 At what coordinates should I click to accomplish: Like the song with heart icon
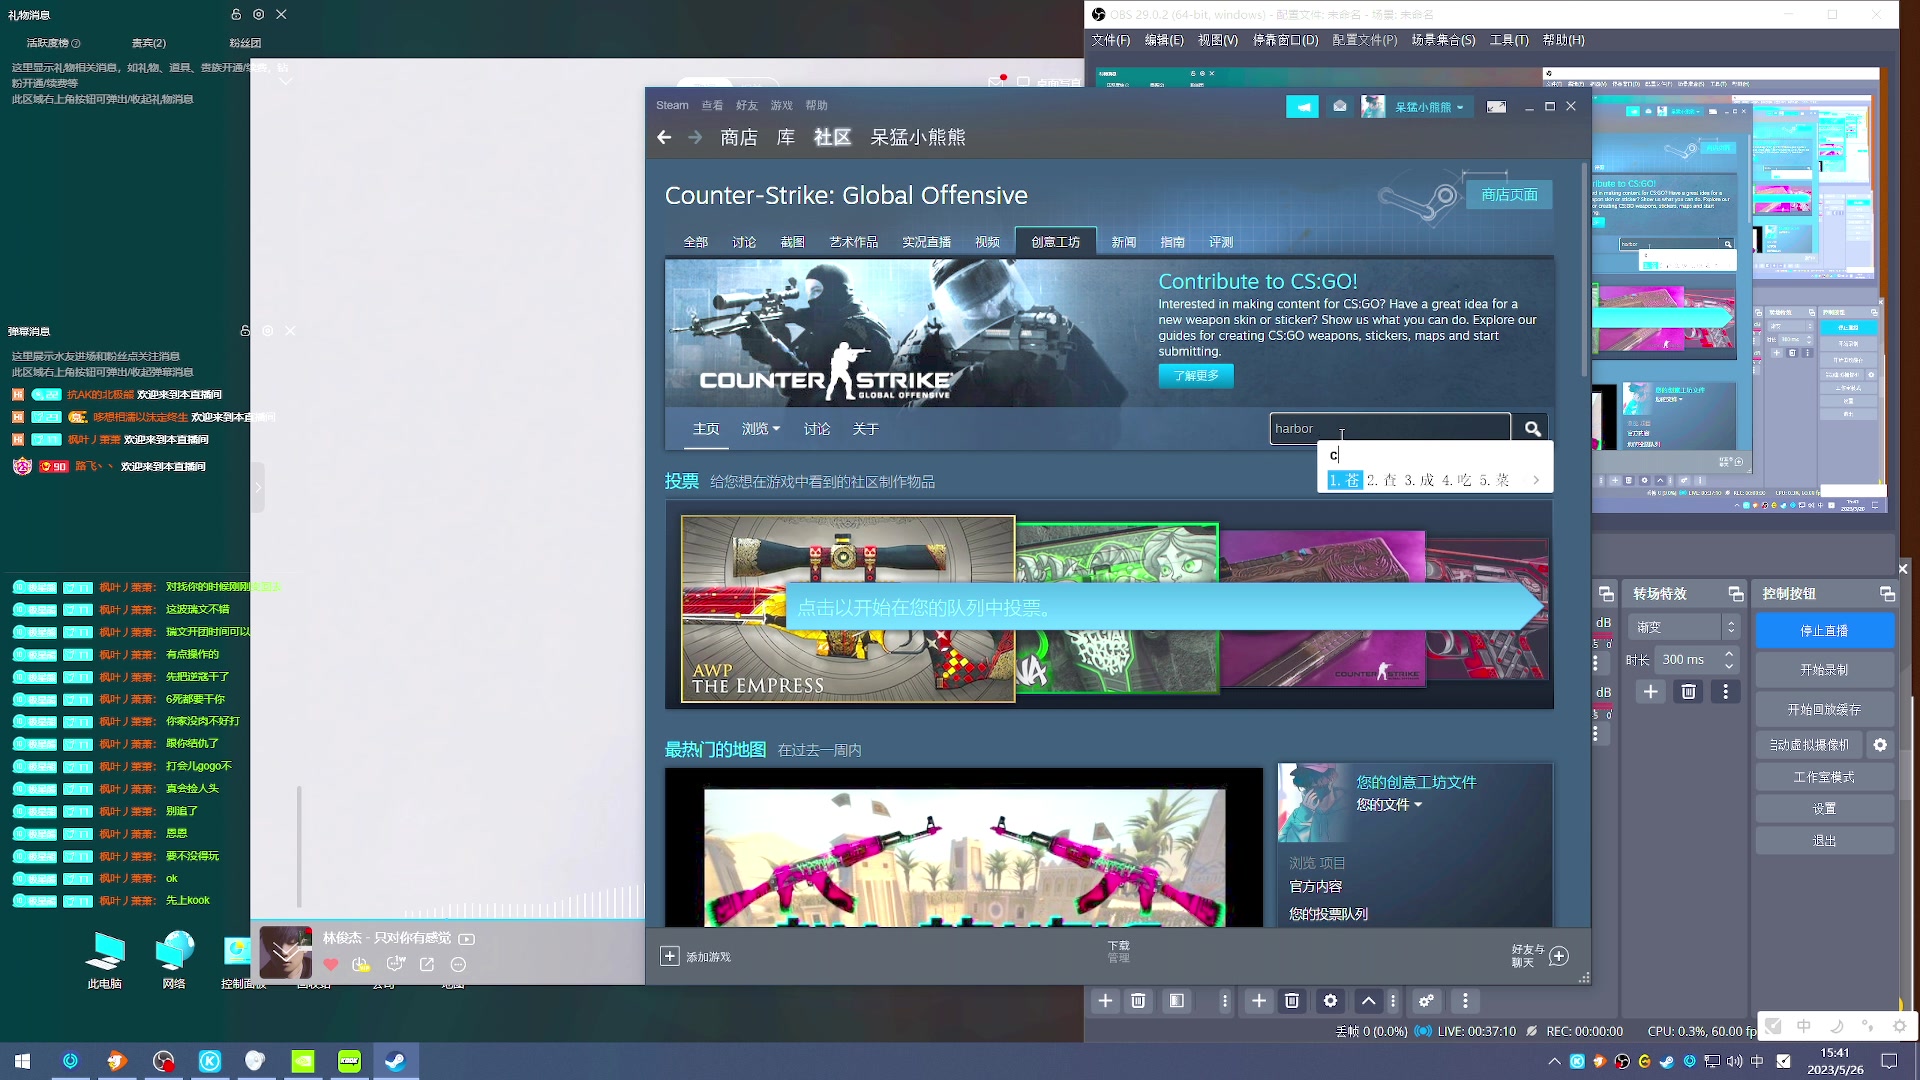331,964
